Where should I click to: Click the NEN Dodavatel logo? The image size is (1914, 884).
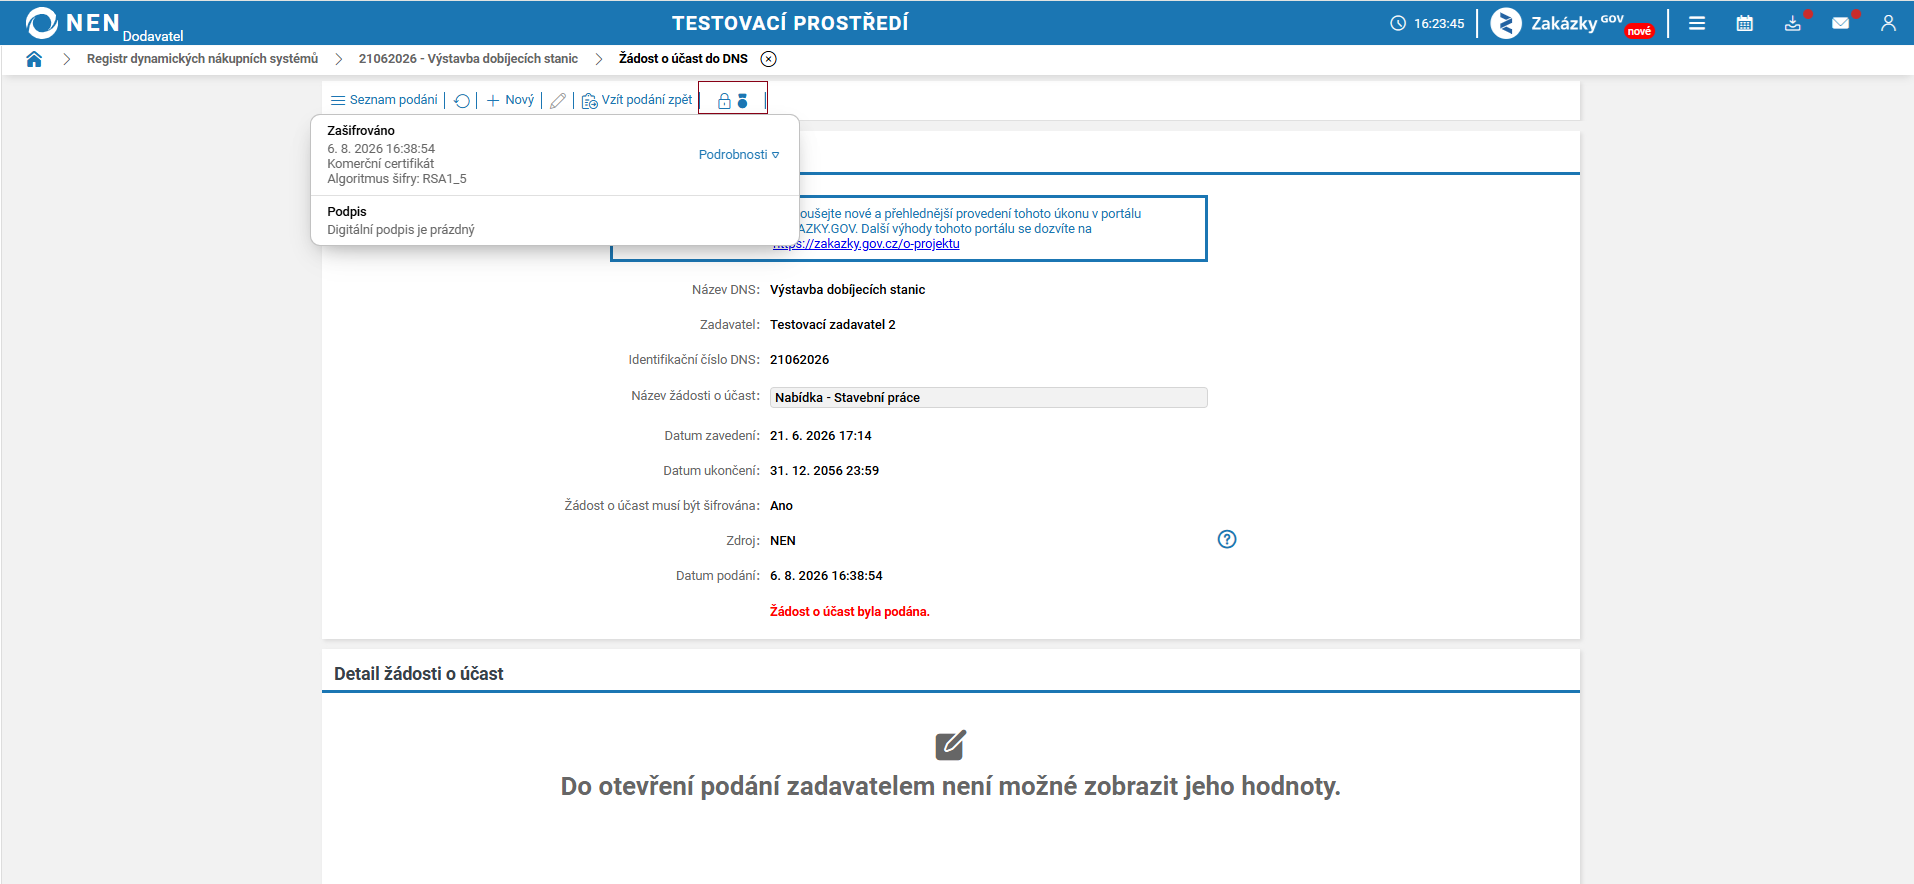click(x=104, y=23)
